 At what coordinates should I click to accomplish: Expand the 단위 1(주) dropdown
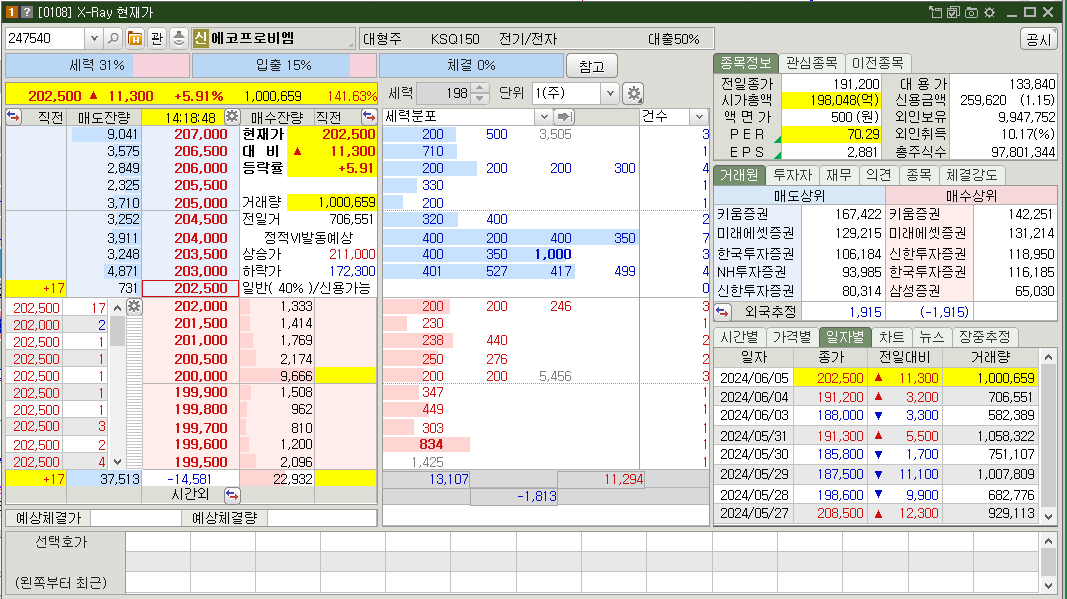[x=610, y=93]
